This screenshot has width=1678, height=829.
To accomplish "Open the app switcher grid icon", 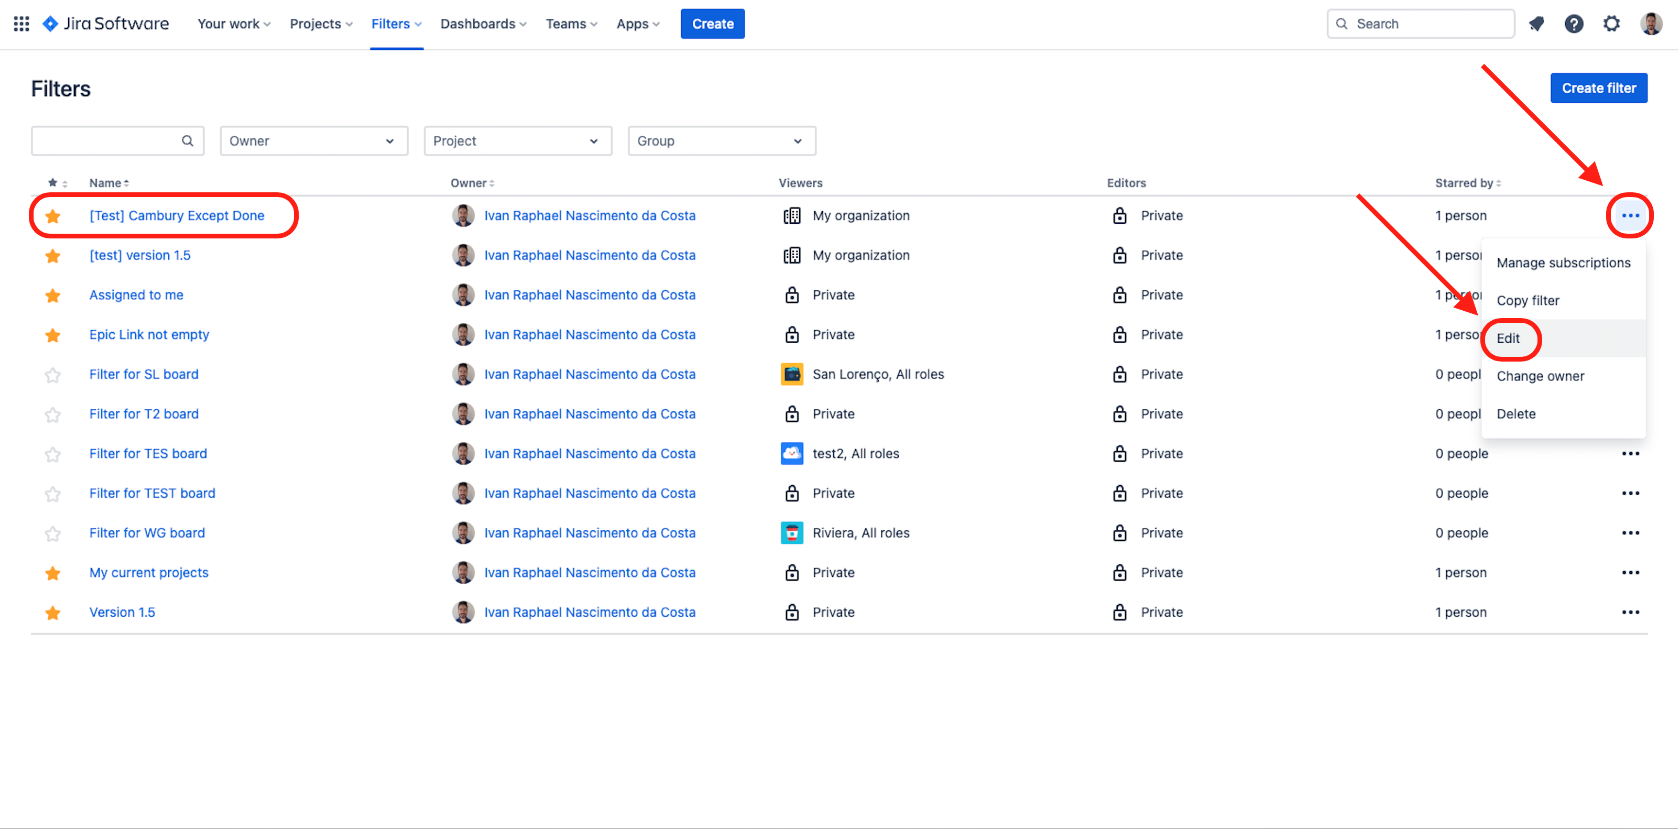I will click(21, 24).
